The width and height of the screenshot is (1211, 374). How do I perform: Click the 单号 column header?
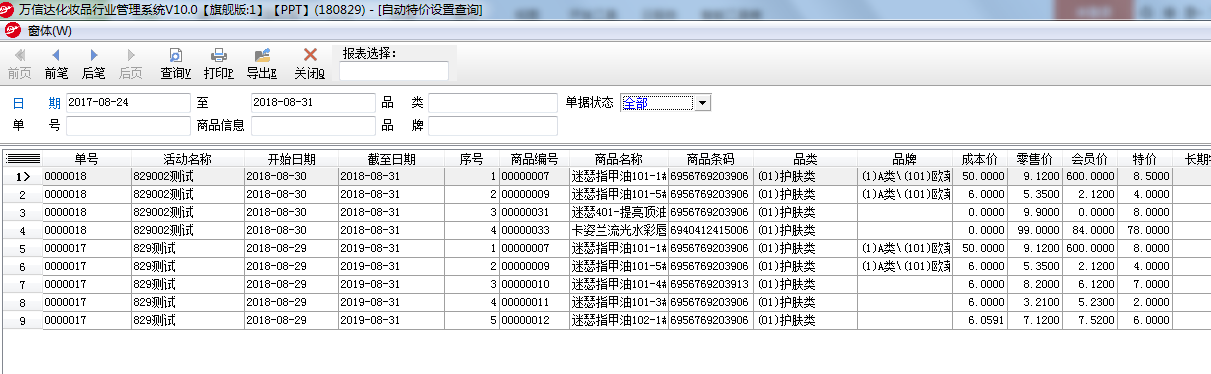tap(87, 159)
